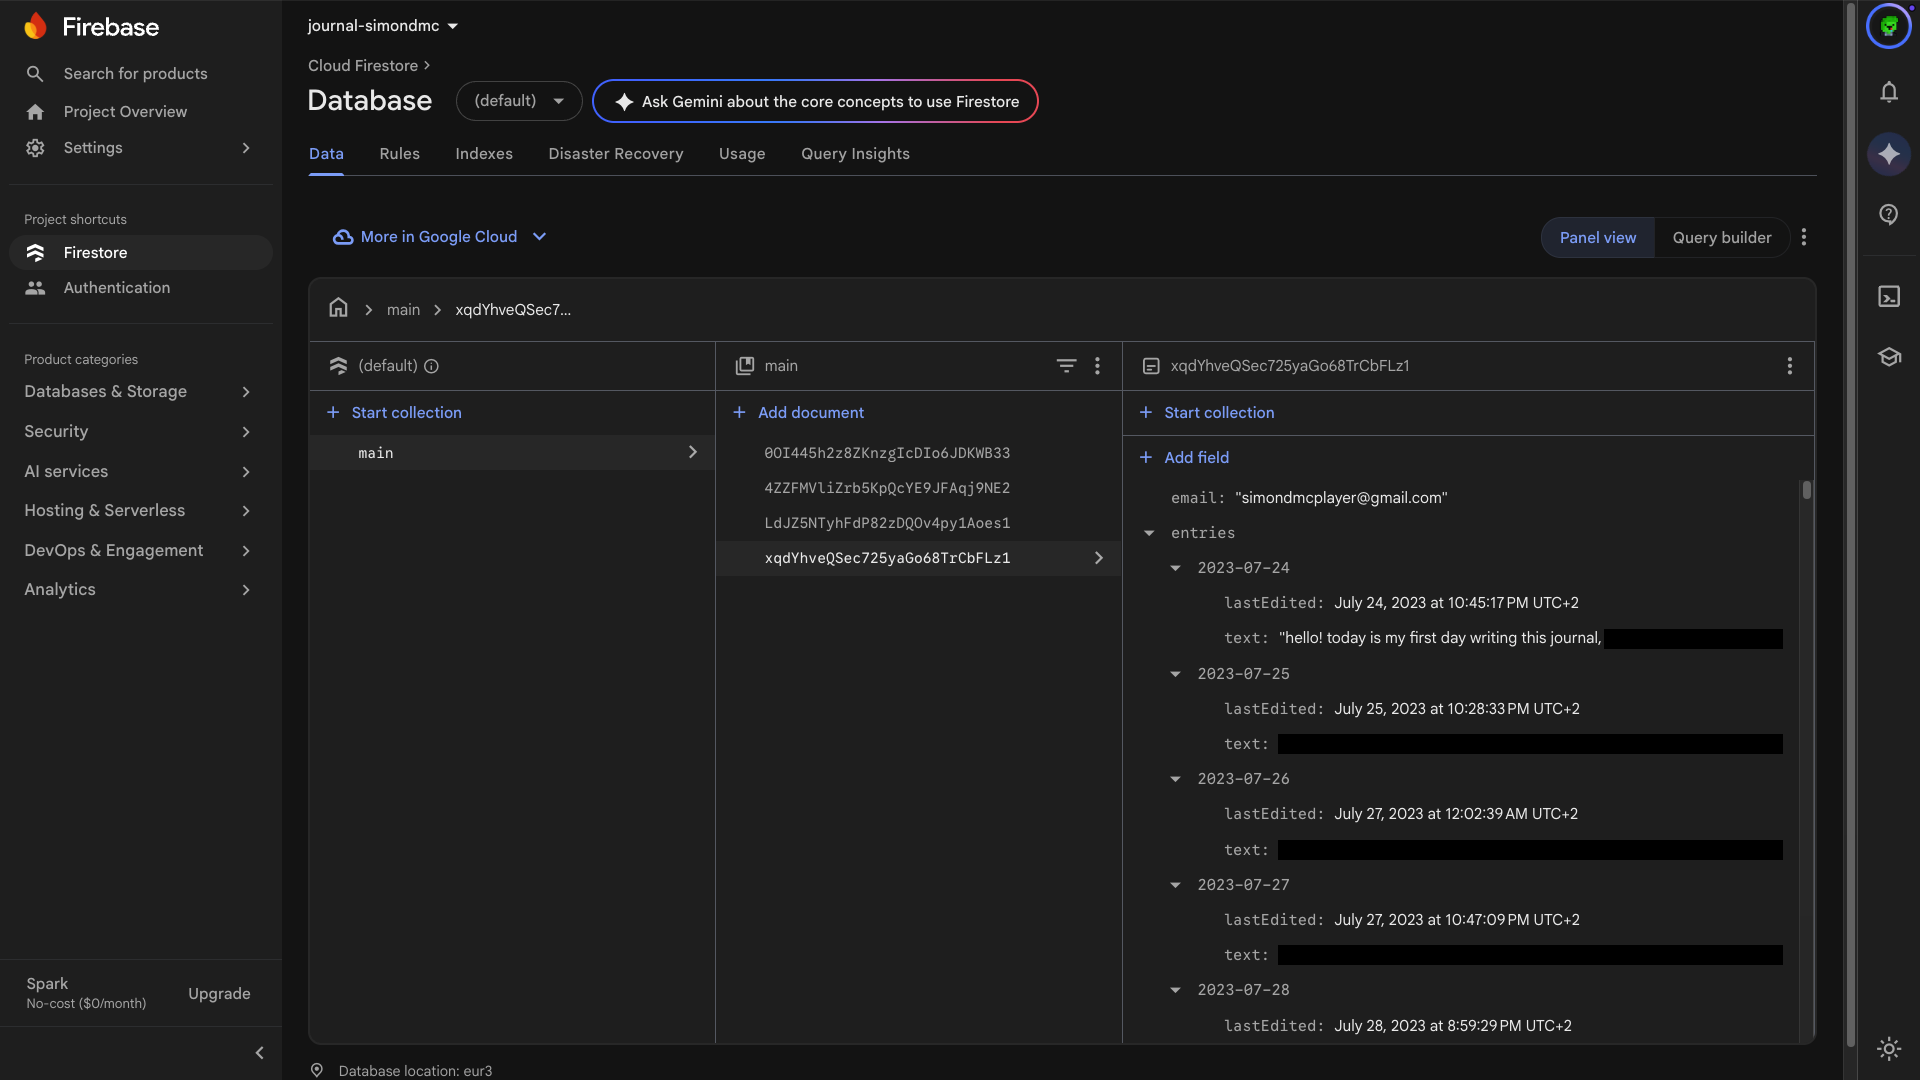Open the Cloud Shell terminal icon
The height and width of the screenshot is (1080, 1920).
(x=1888, y=296)
